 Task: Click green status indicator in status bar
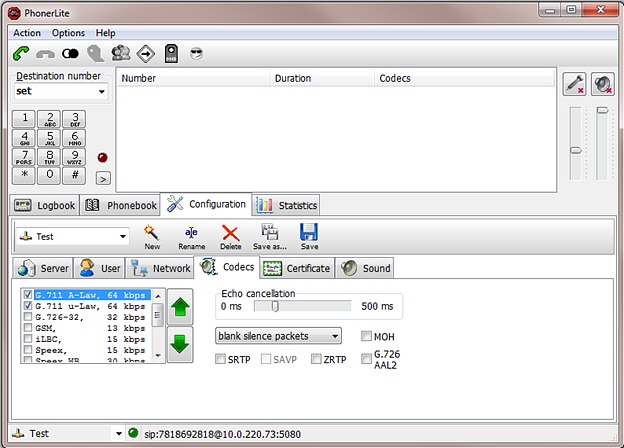tap(133, 433)
